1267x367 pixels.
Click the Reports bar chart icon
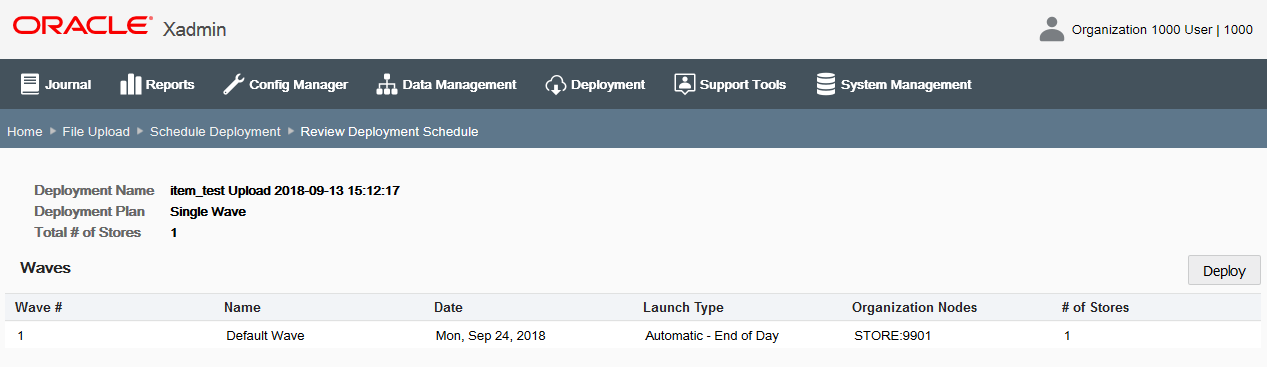tap(130, 84)
